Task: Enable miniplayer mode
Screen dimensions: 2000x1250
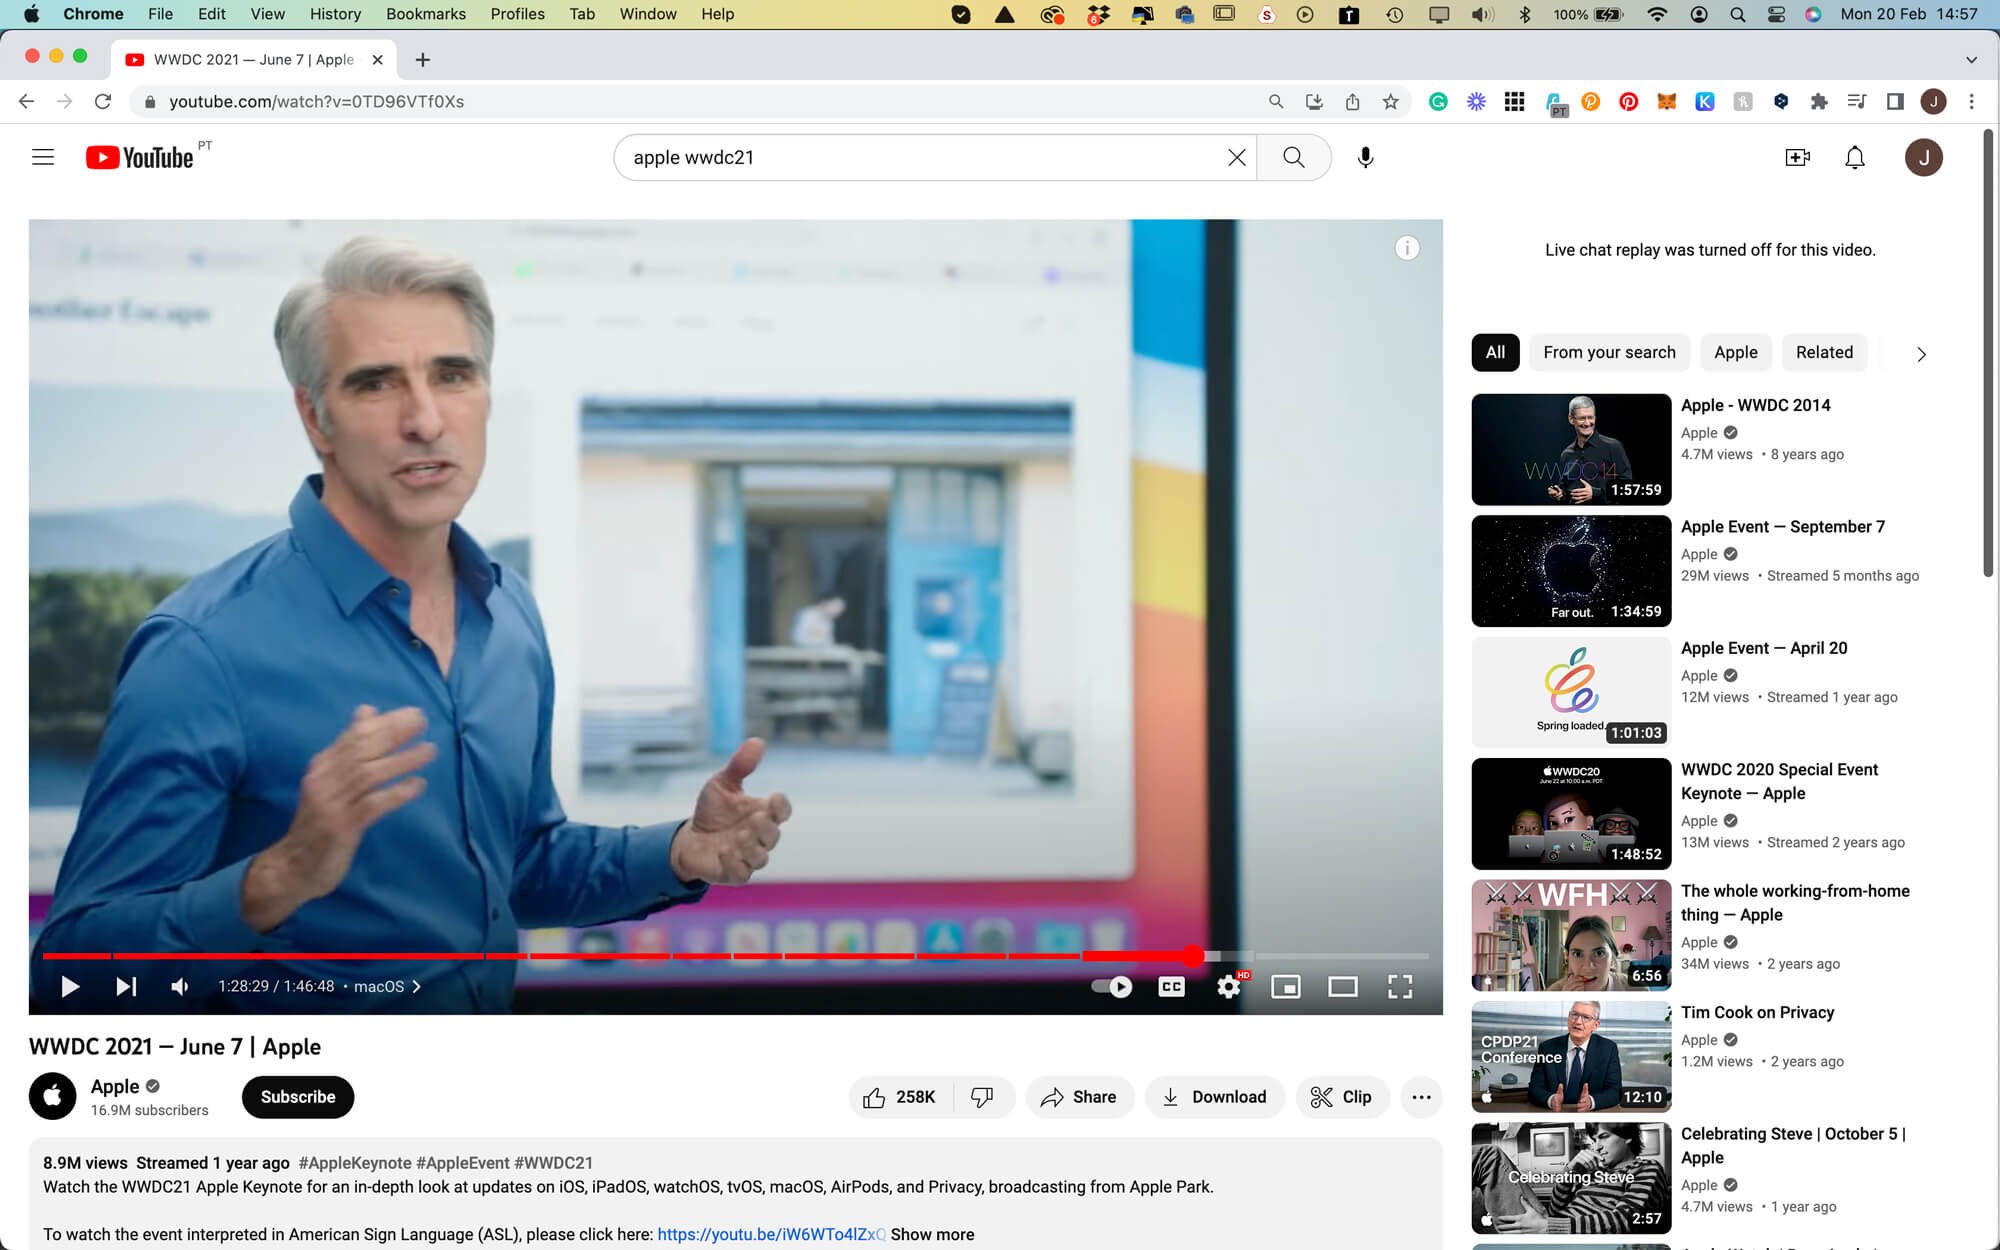Action: [x=1285, y=986]
